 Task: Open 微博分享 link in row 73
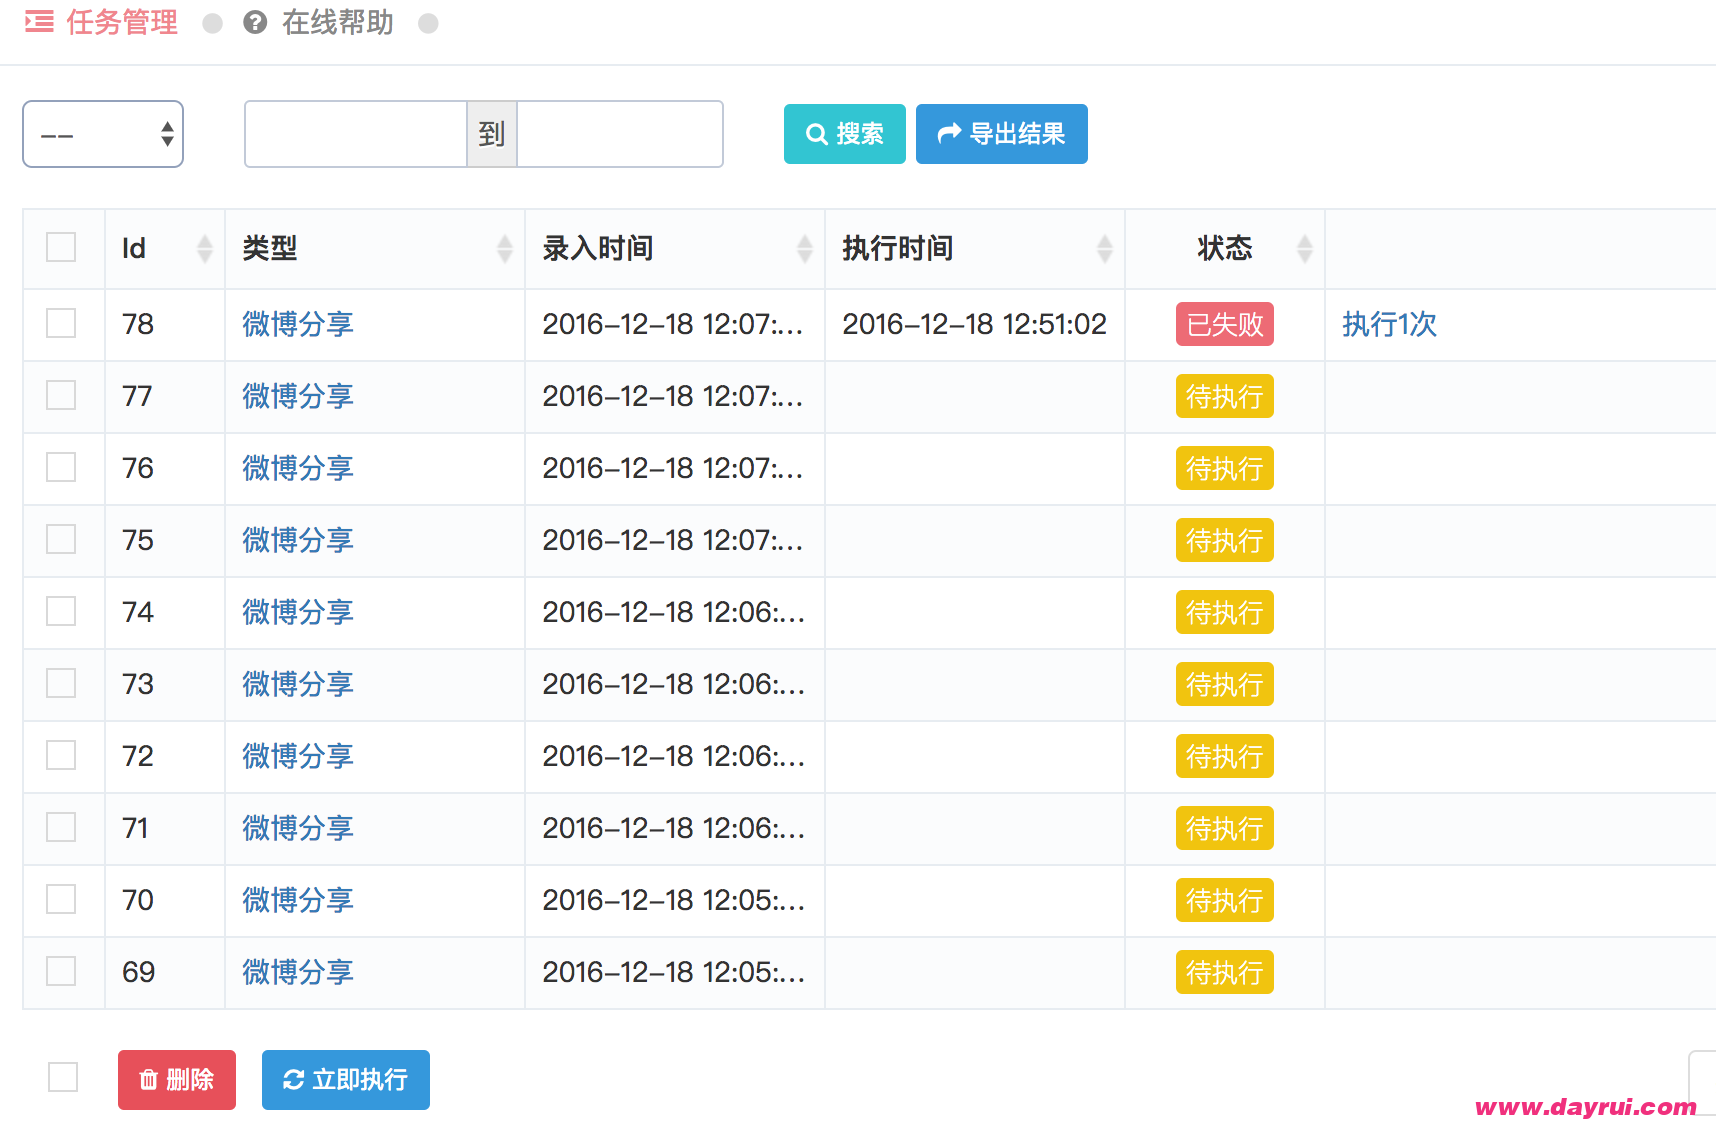tap(298, 684)
